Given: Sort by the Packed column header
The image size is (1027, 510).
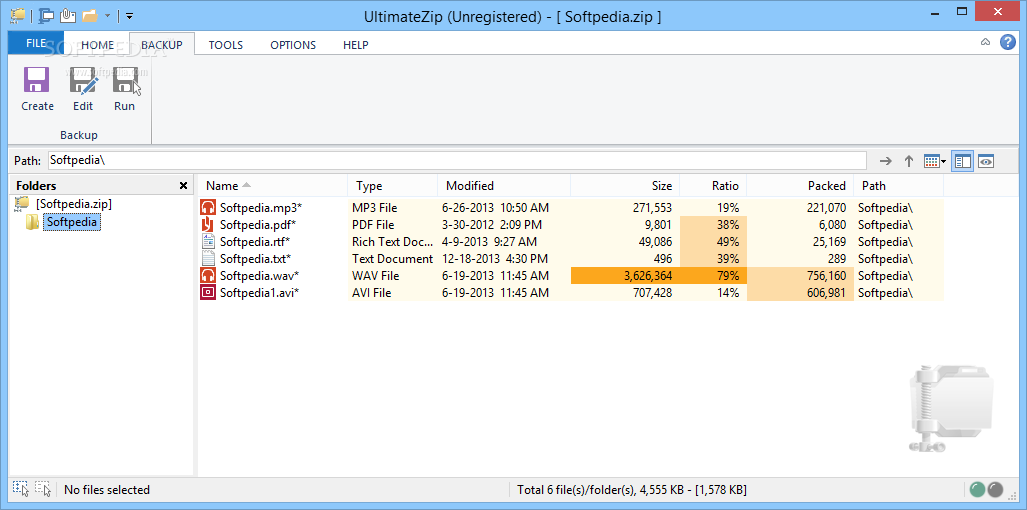Looking at the screenshot, I should point(800,186).
